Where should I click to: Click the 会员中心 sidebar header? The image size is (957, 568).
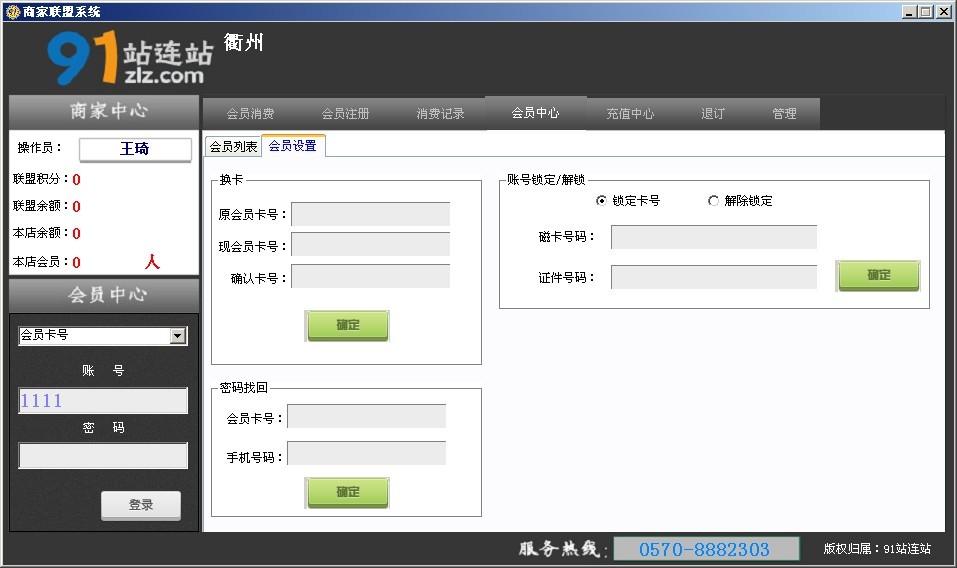[x=104, y=295]
